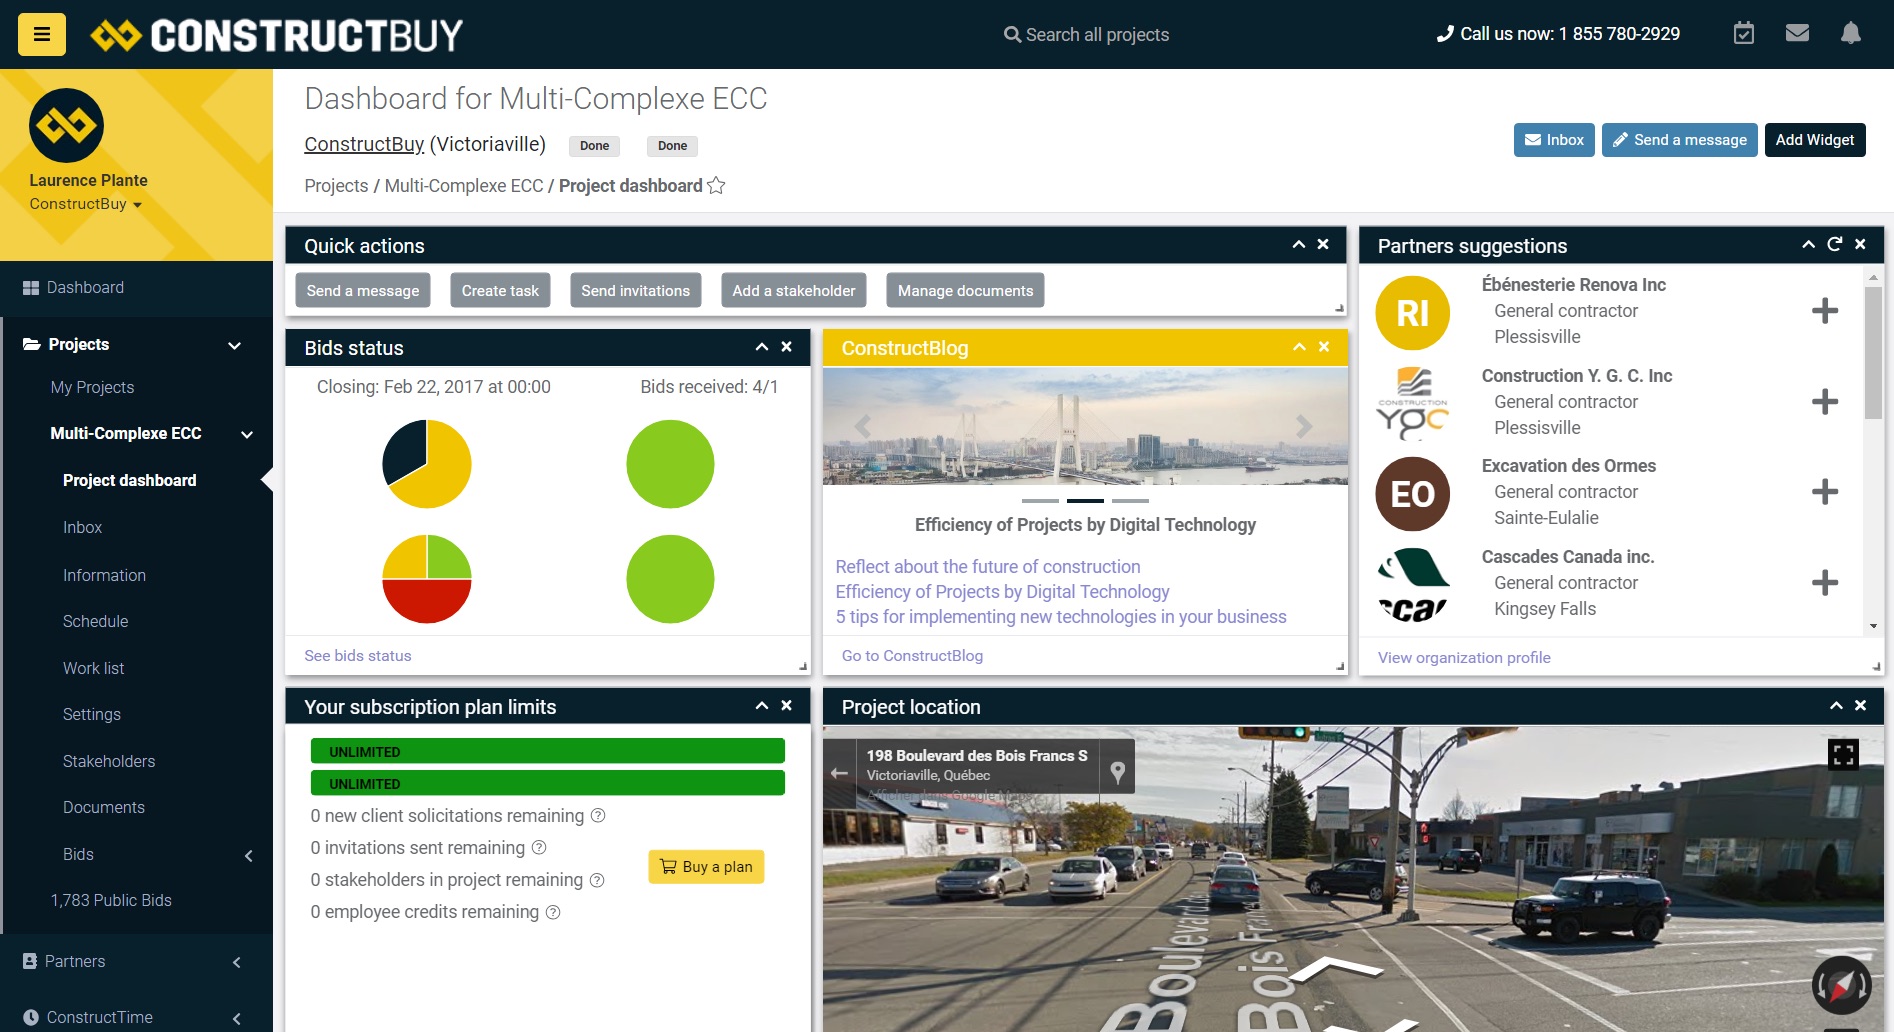Image resolution: width=1894 pixels, height=1032 pixels.
Task: Click the map pin icon beside address
Action: pyautogui.click(x=1118, y=772)
